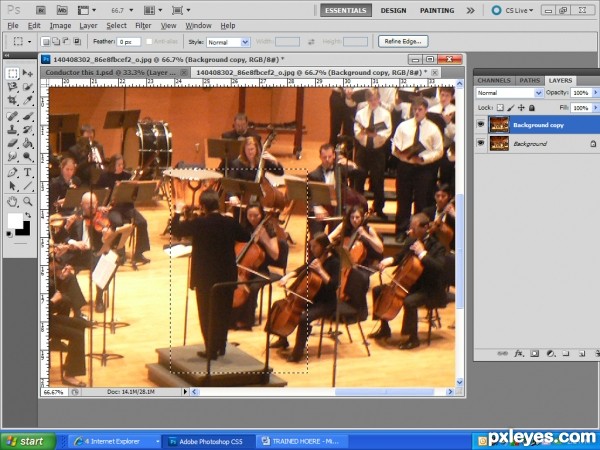The image size is (600, 450).
Task: Choose Subtract from selection mode
Action: click(66, 41)
